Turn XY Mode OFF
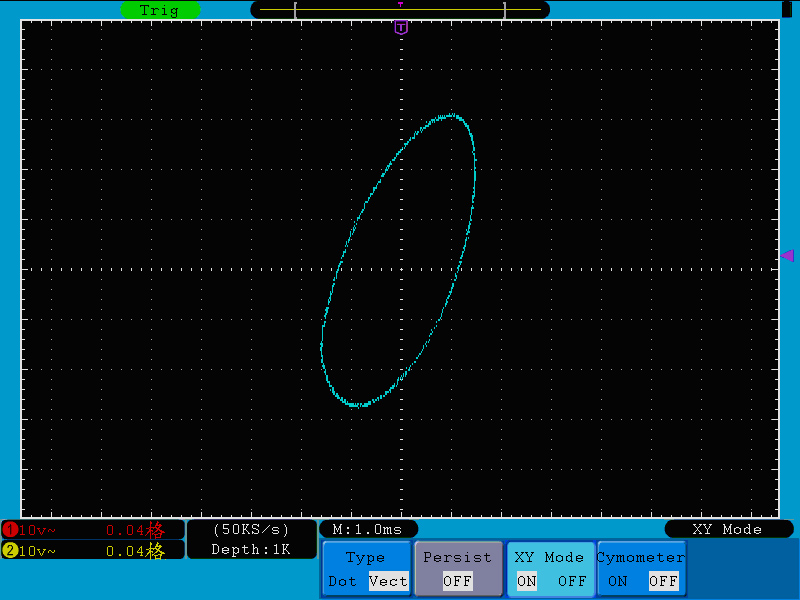 572,581
